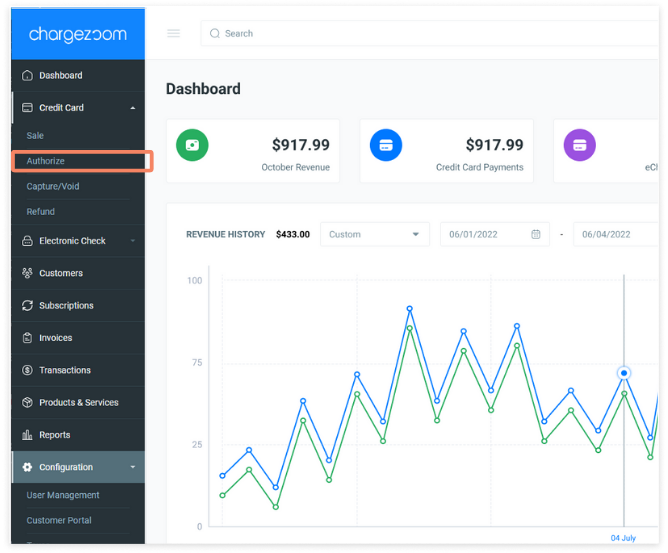The image size is (668, 553).
Task: Click the $917.99 October Revenue value
Action: 301,145
